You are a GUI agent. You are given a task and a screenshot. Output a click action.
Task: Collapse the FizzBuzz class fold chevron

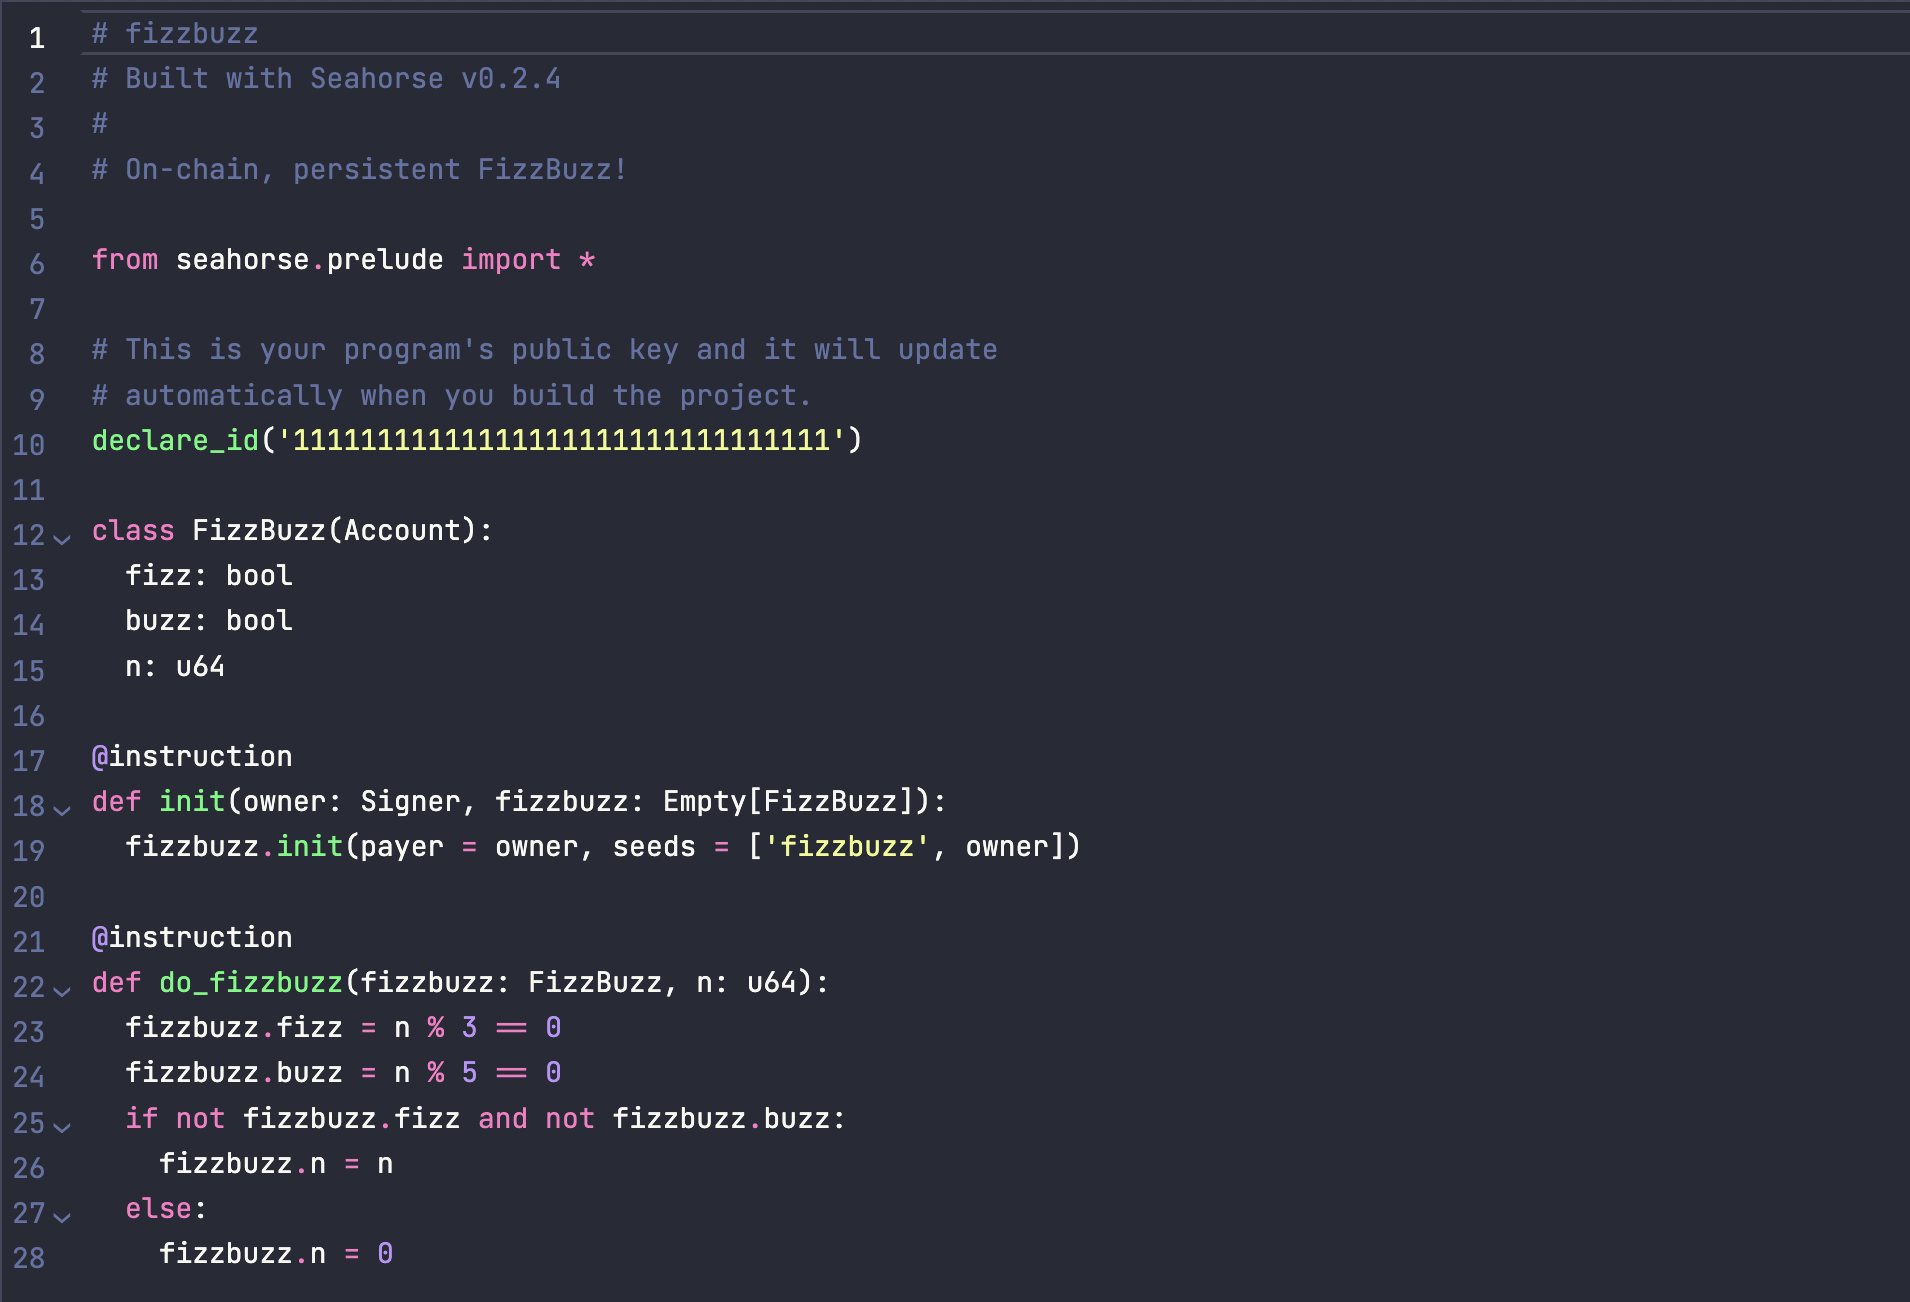click(x=62, y=539)
